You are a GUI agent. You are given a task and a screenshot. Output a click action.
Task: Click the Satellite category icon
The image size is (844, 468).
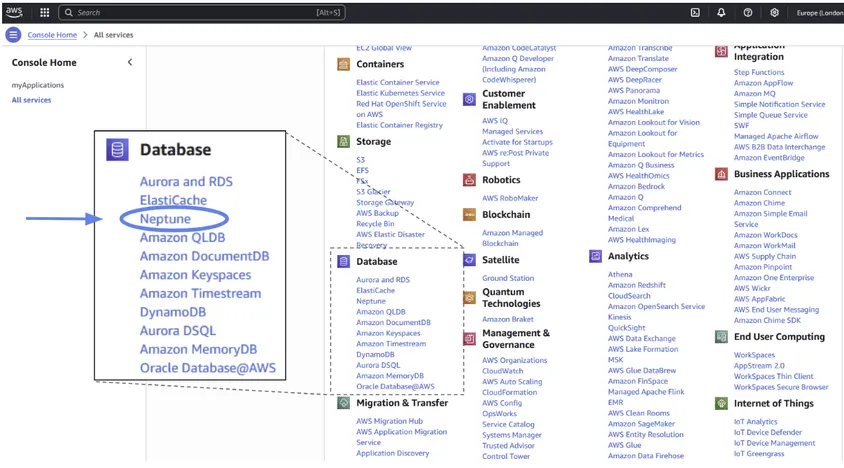pos(469,260)
